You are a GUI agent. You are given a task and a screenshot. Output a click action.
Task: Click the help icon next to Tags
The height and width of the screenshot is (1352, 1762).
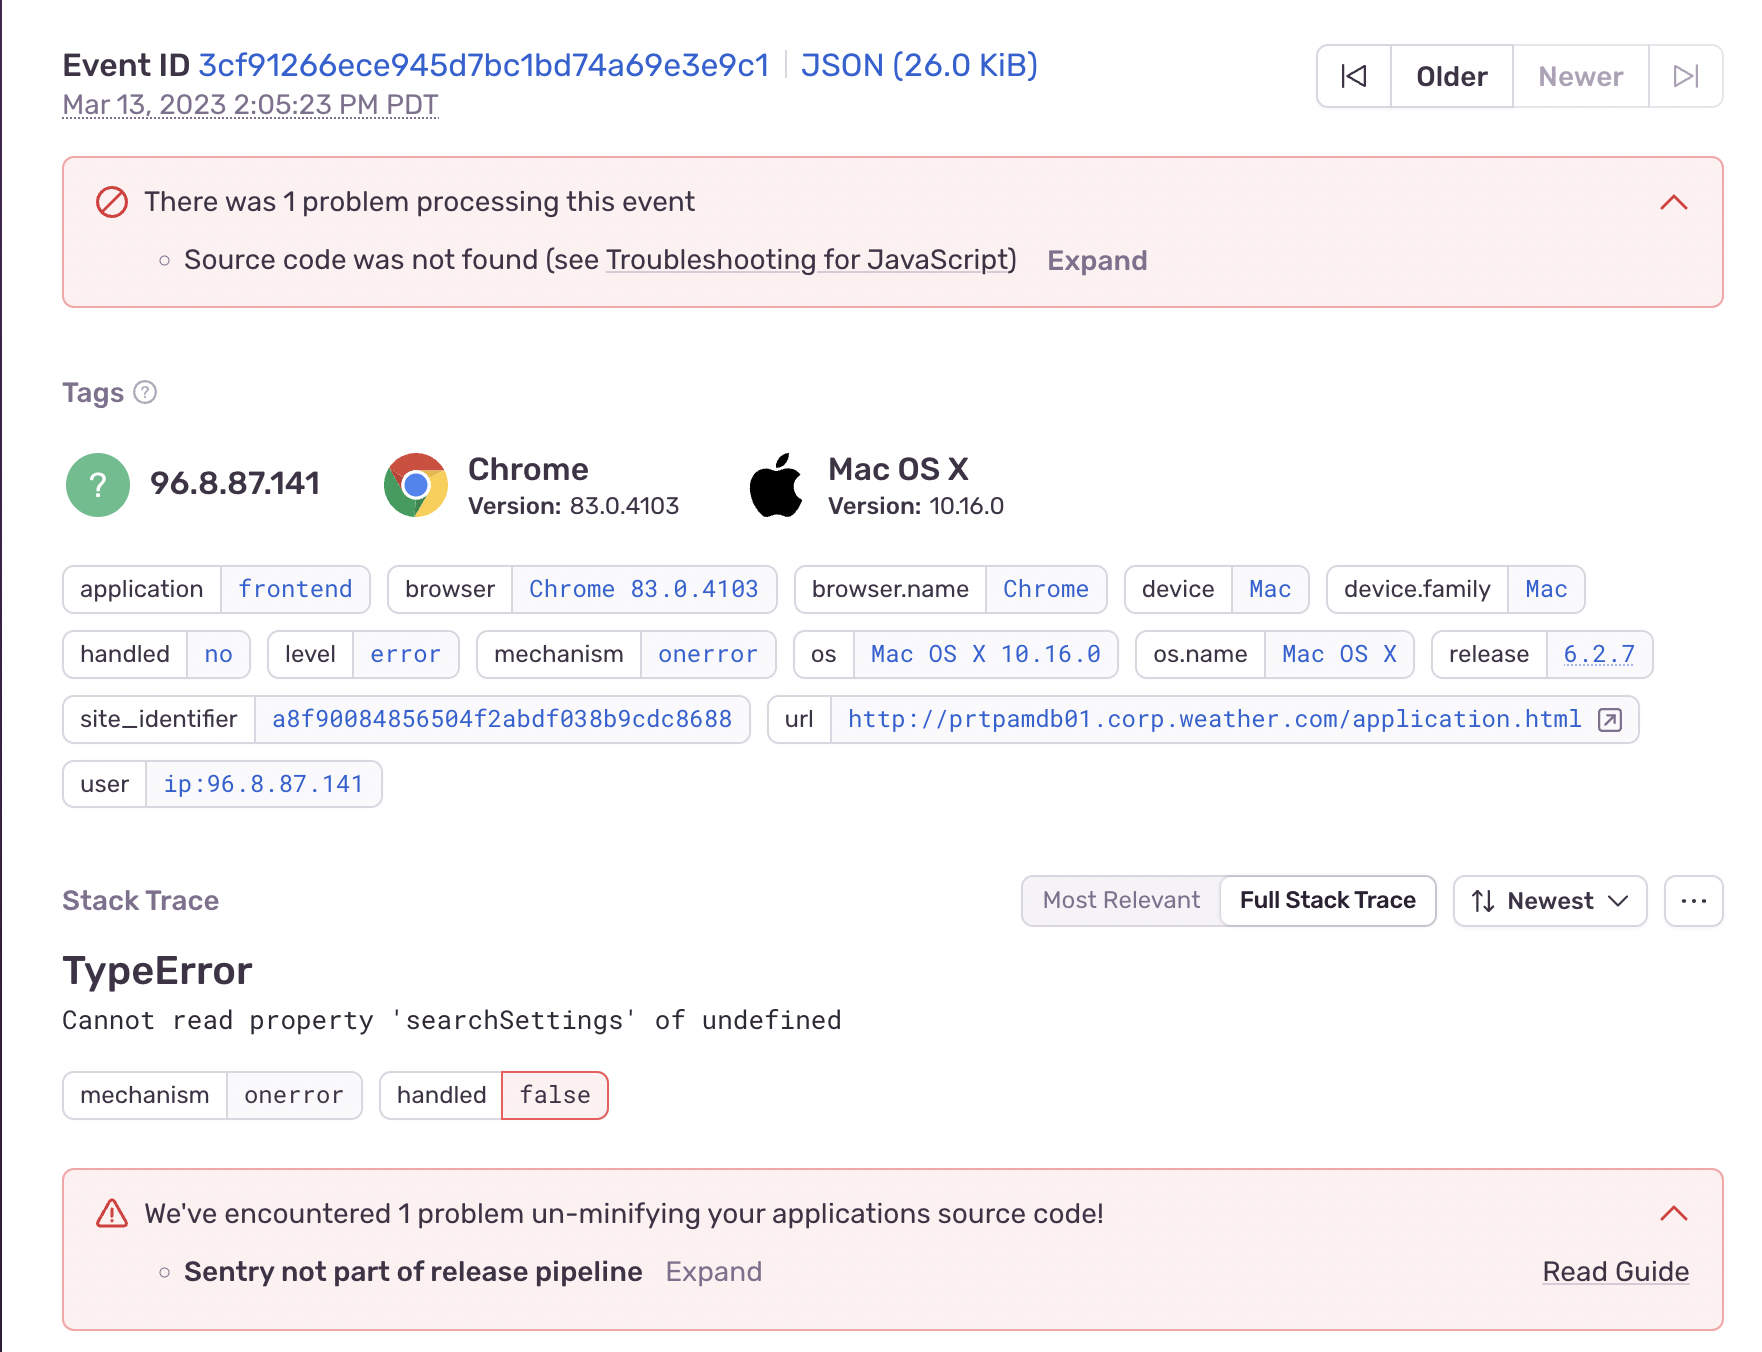[145, 393]
